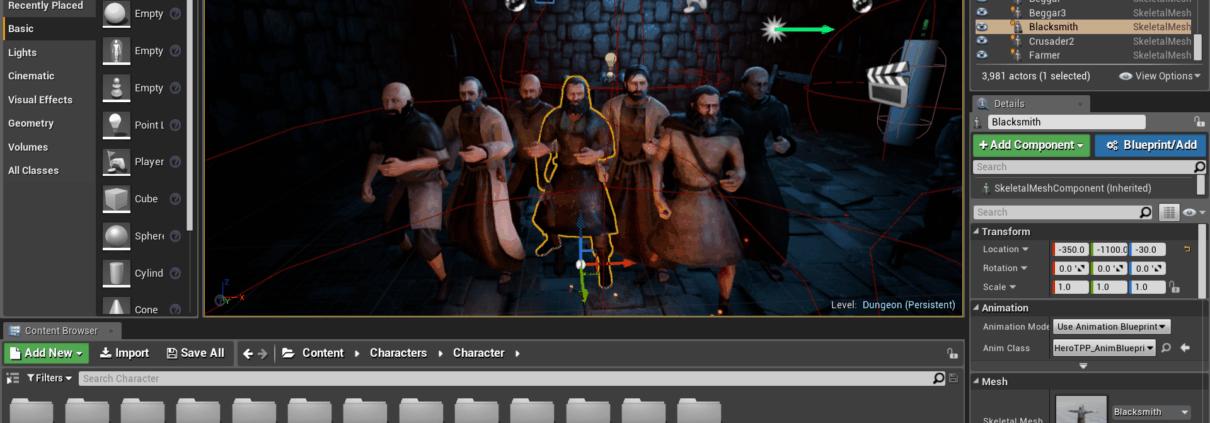Select the Content Browser tab
The width and height of the screenshot is (1210, 423).
[x=61, y=331]
